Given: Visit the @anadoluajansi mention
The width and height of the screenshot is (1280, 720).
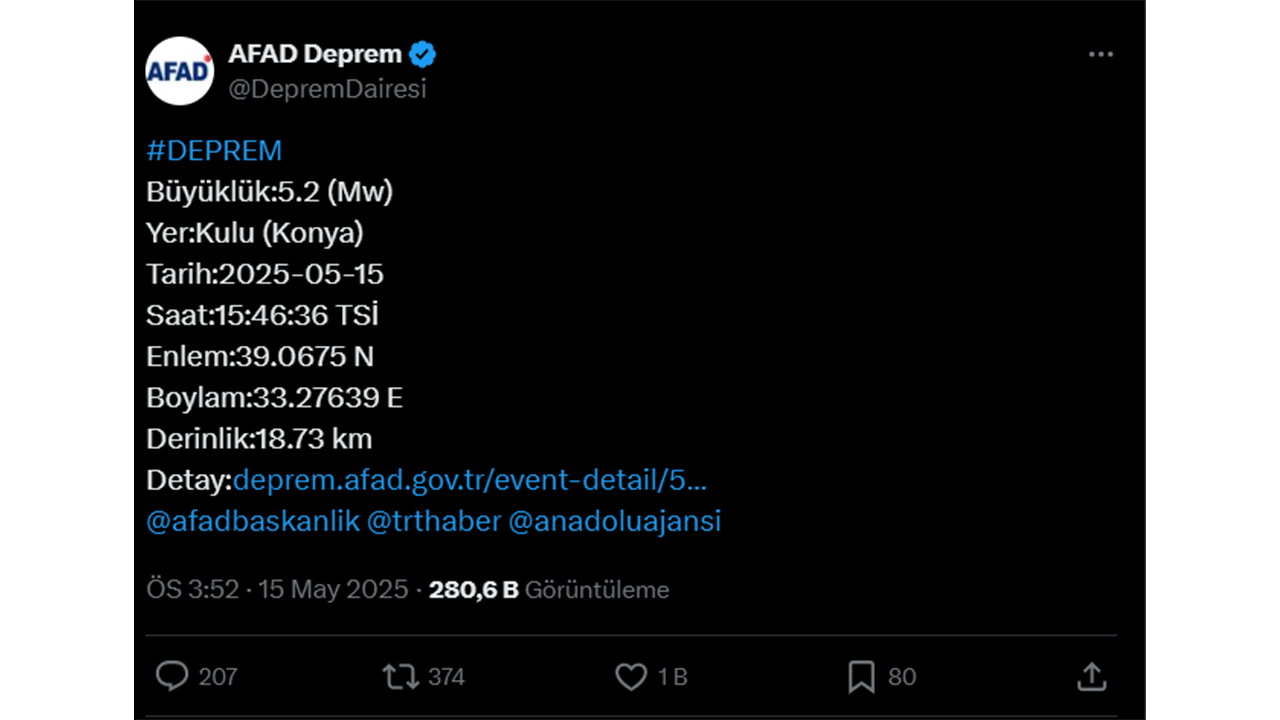Looking at the screenshot, I should point(615,522).
